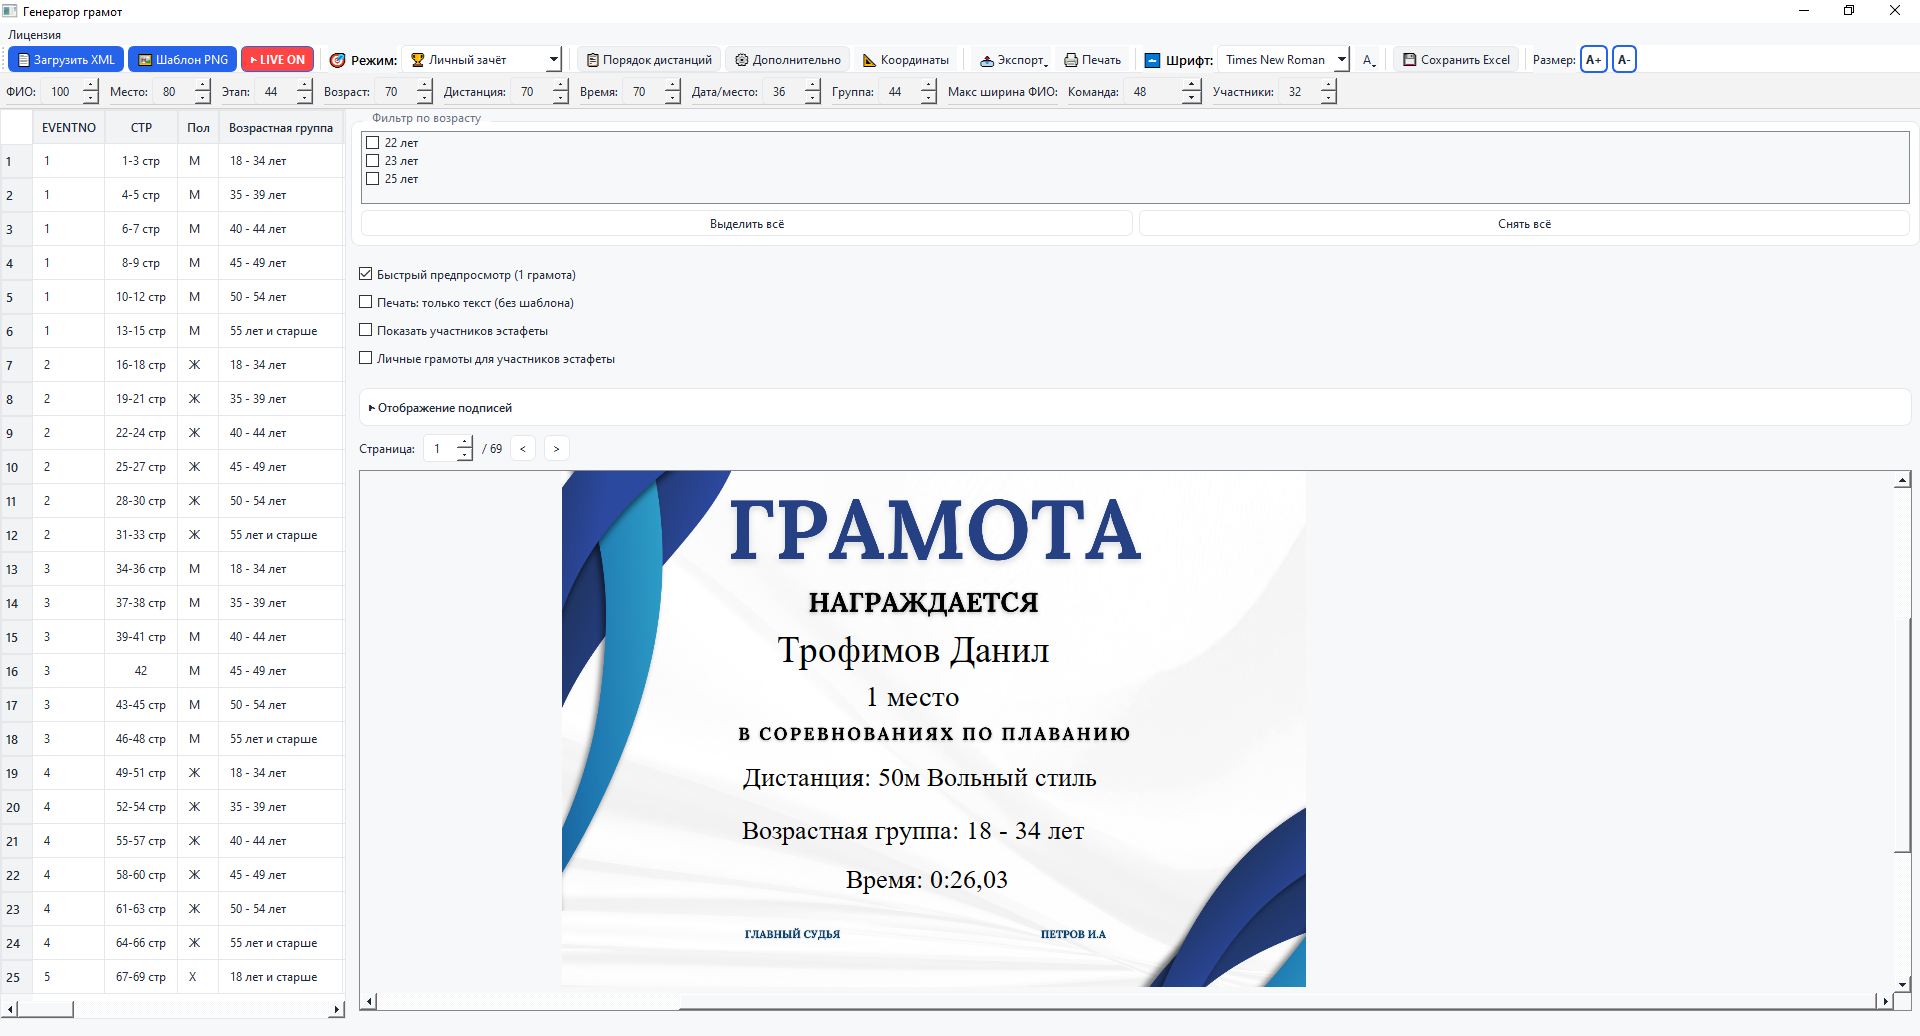Click the certificate preview image
Image resolution: width=1920 pixels, height=1036 pixels.
coord(934,729)
